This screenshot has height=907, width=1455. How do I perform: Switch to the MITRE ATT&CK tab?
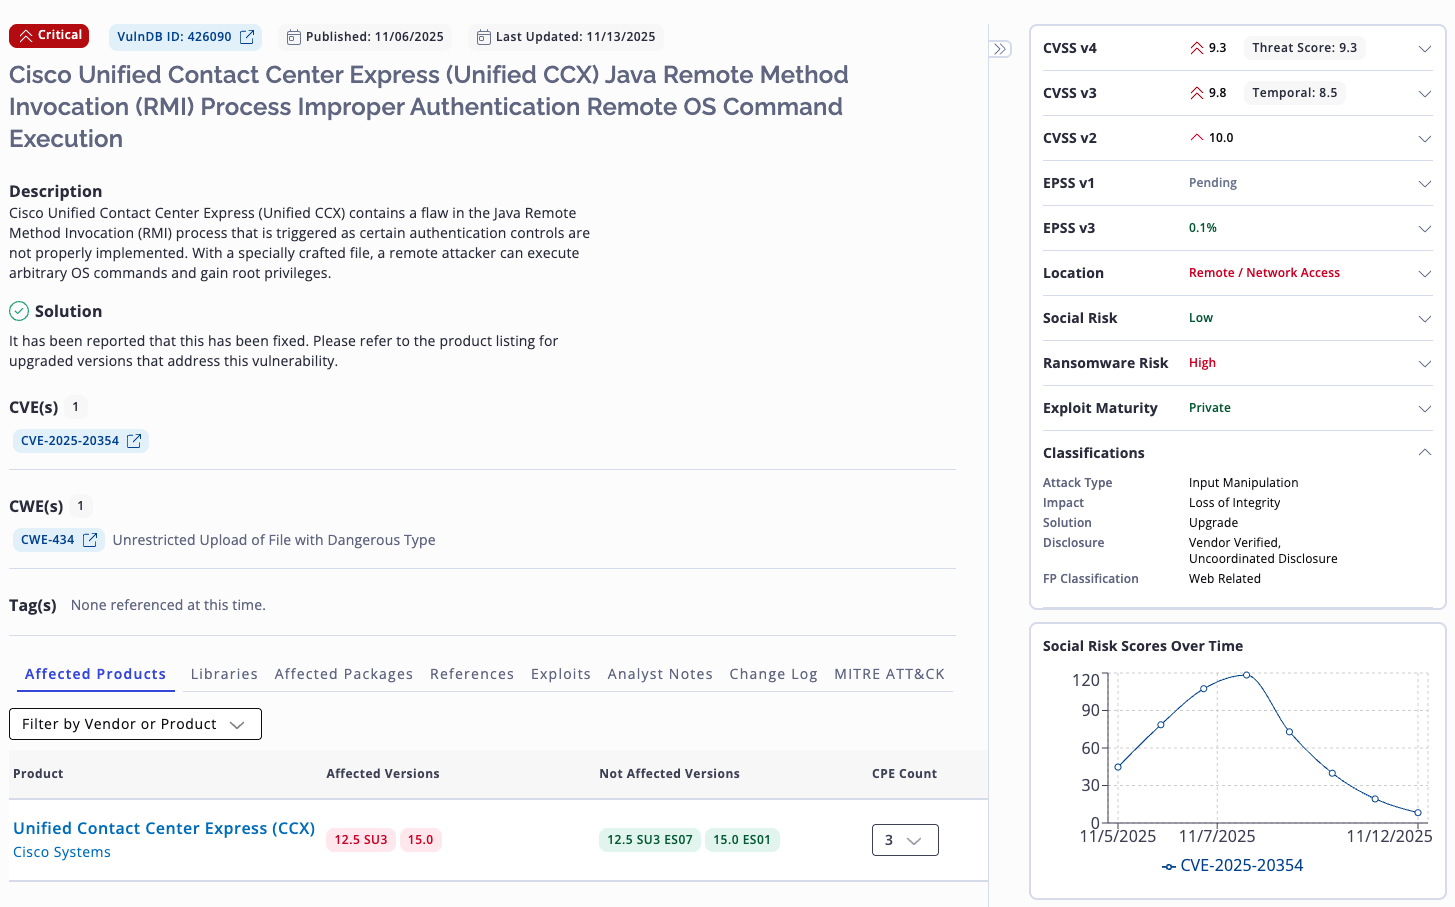(889, 674)
